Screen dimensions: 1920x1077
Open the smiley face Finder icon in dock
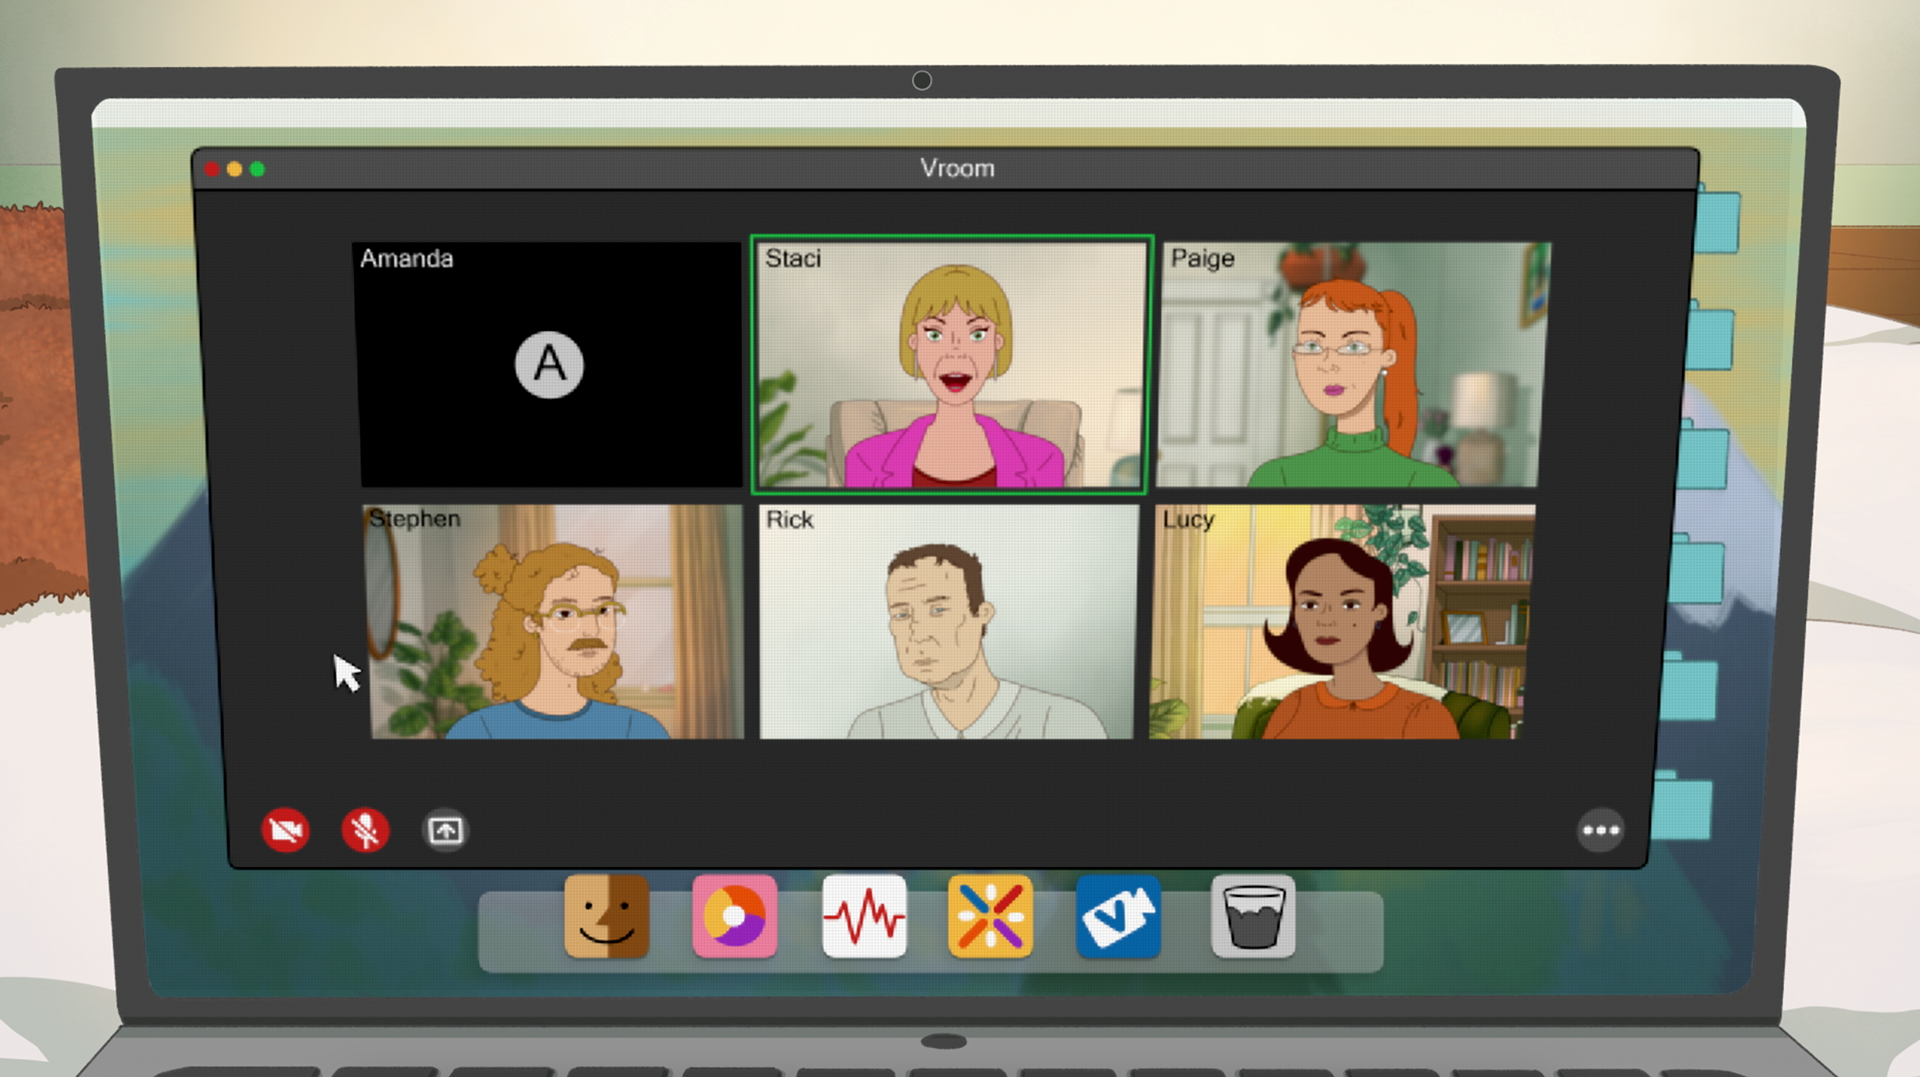tap(606, 917)
